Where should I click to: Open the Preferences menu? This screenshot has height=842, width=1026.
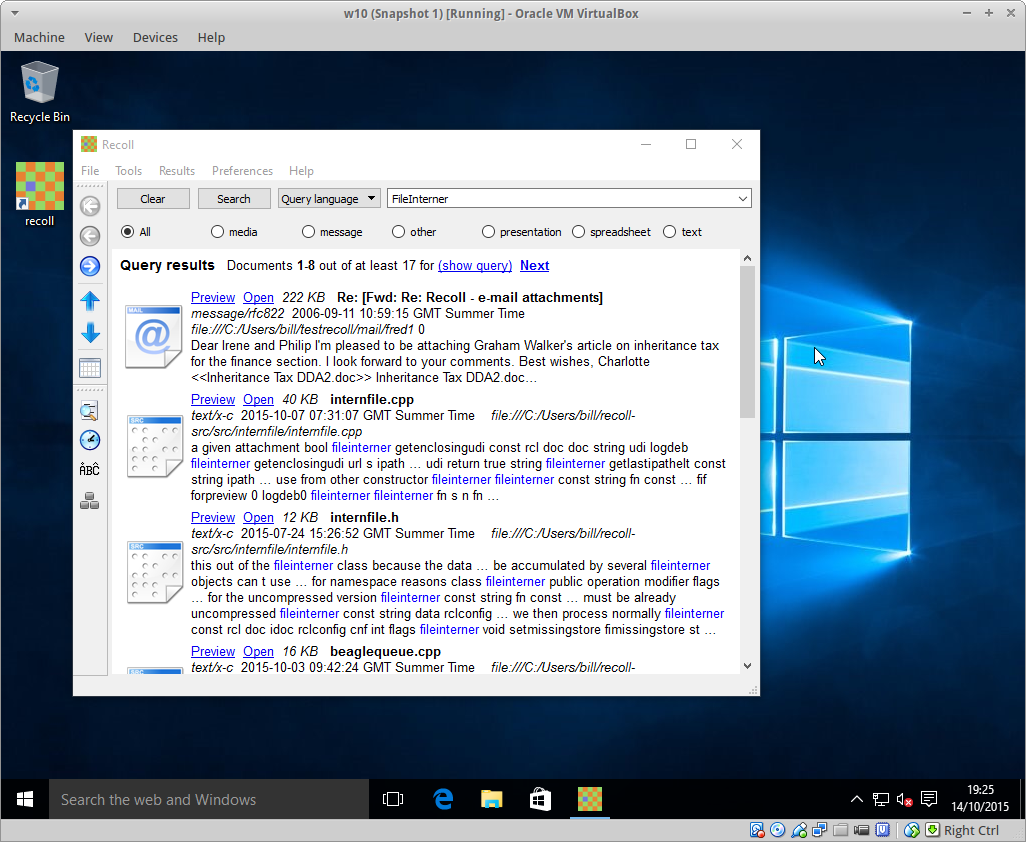[x=242, y=171]
